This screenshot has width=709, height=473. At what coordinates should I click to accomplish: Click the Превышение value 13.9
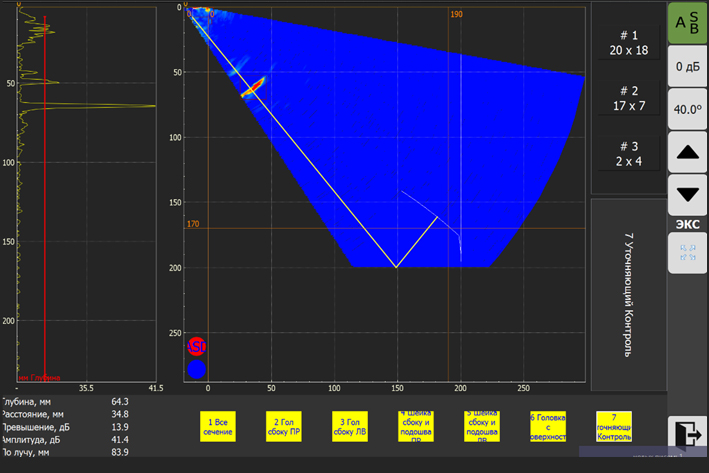tap(120, 427)
